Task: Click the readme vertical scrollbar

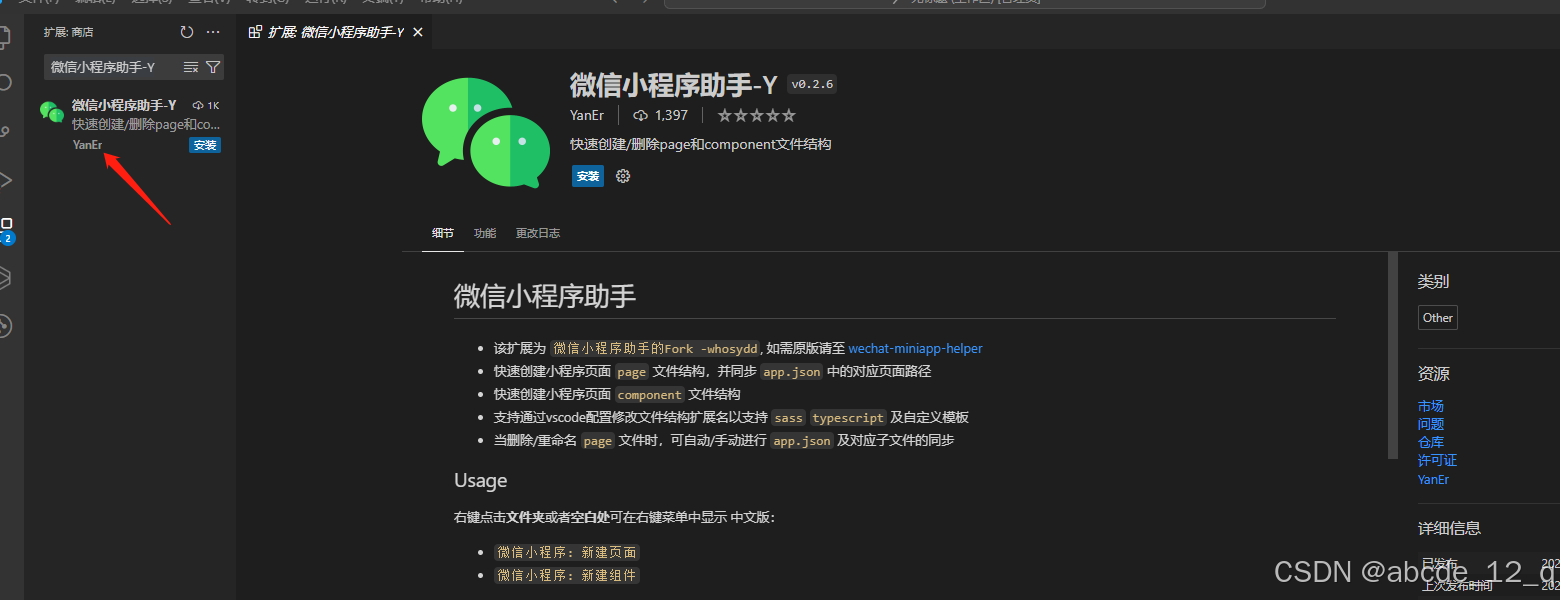Action: tap(1393, 355)
